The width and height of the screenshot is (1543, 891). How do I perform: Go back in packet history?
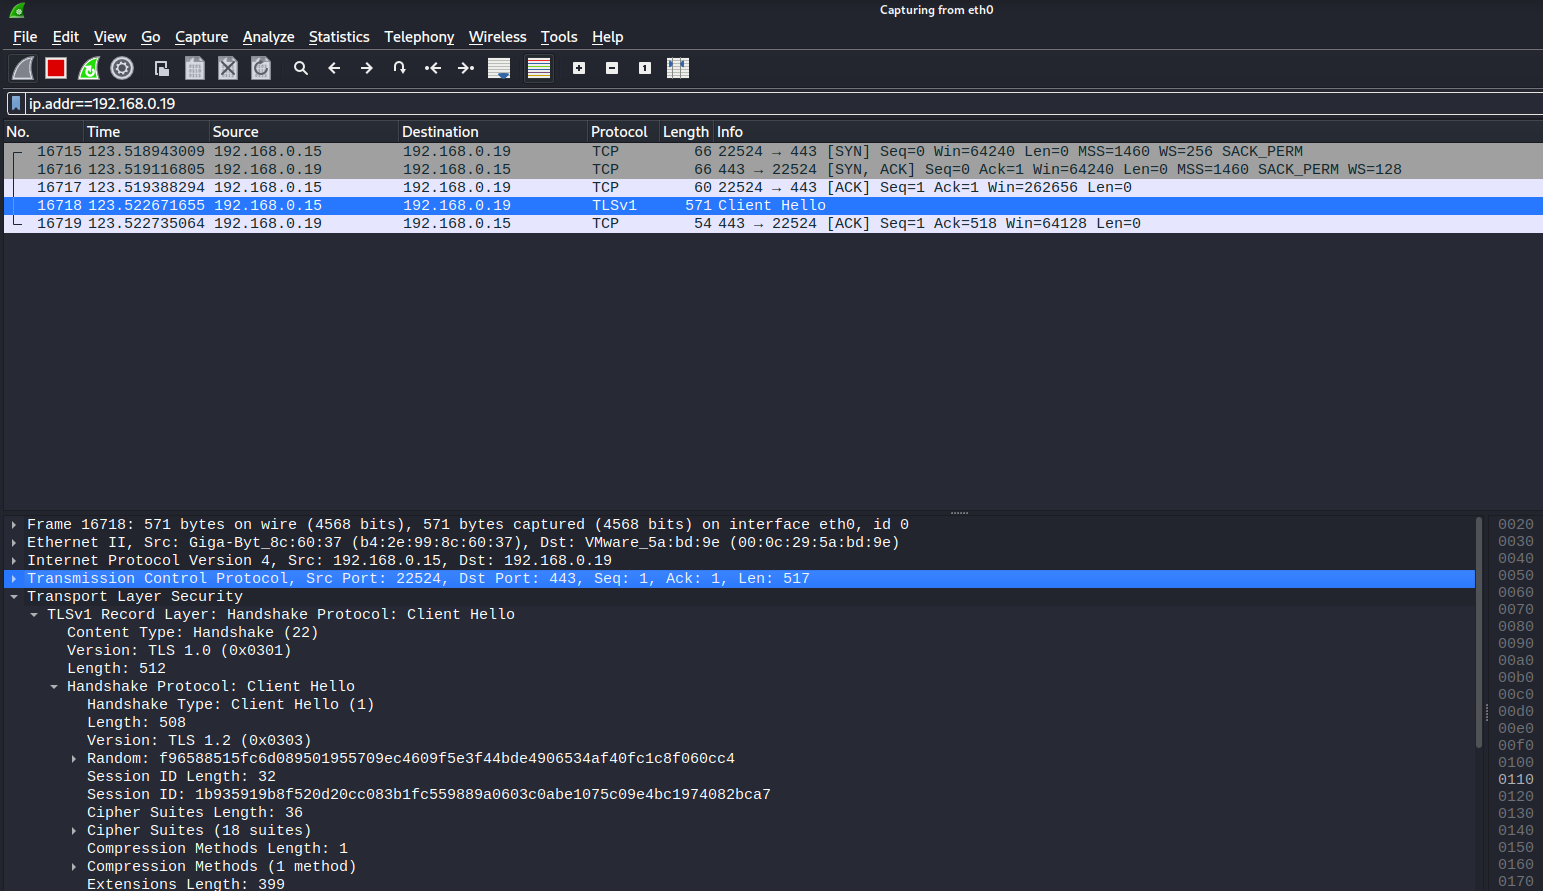click(x=334, y=68)
